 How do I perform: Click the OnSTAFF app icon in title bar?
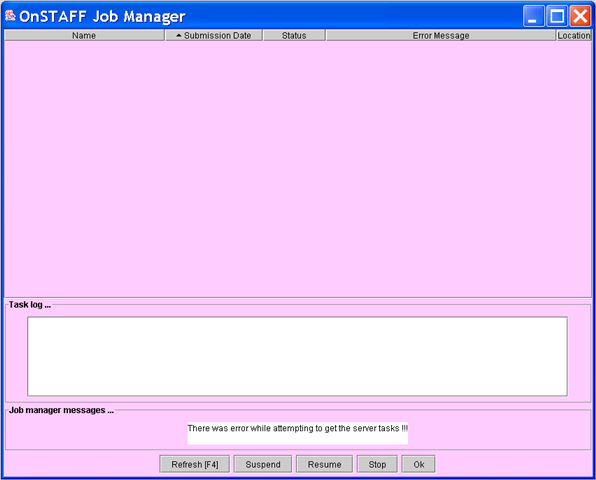point(10,16)
